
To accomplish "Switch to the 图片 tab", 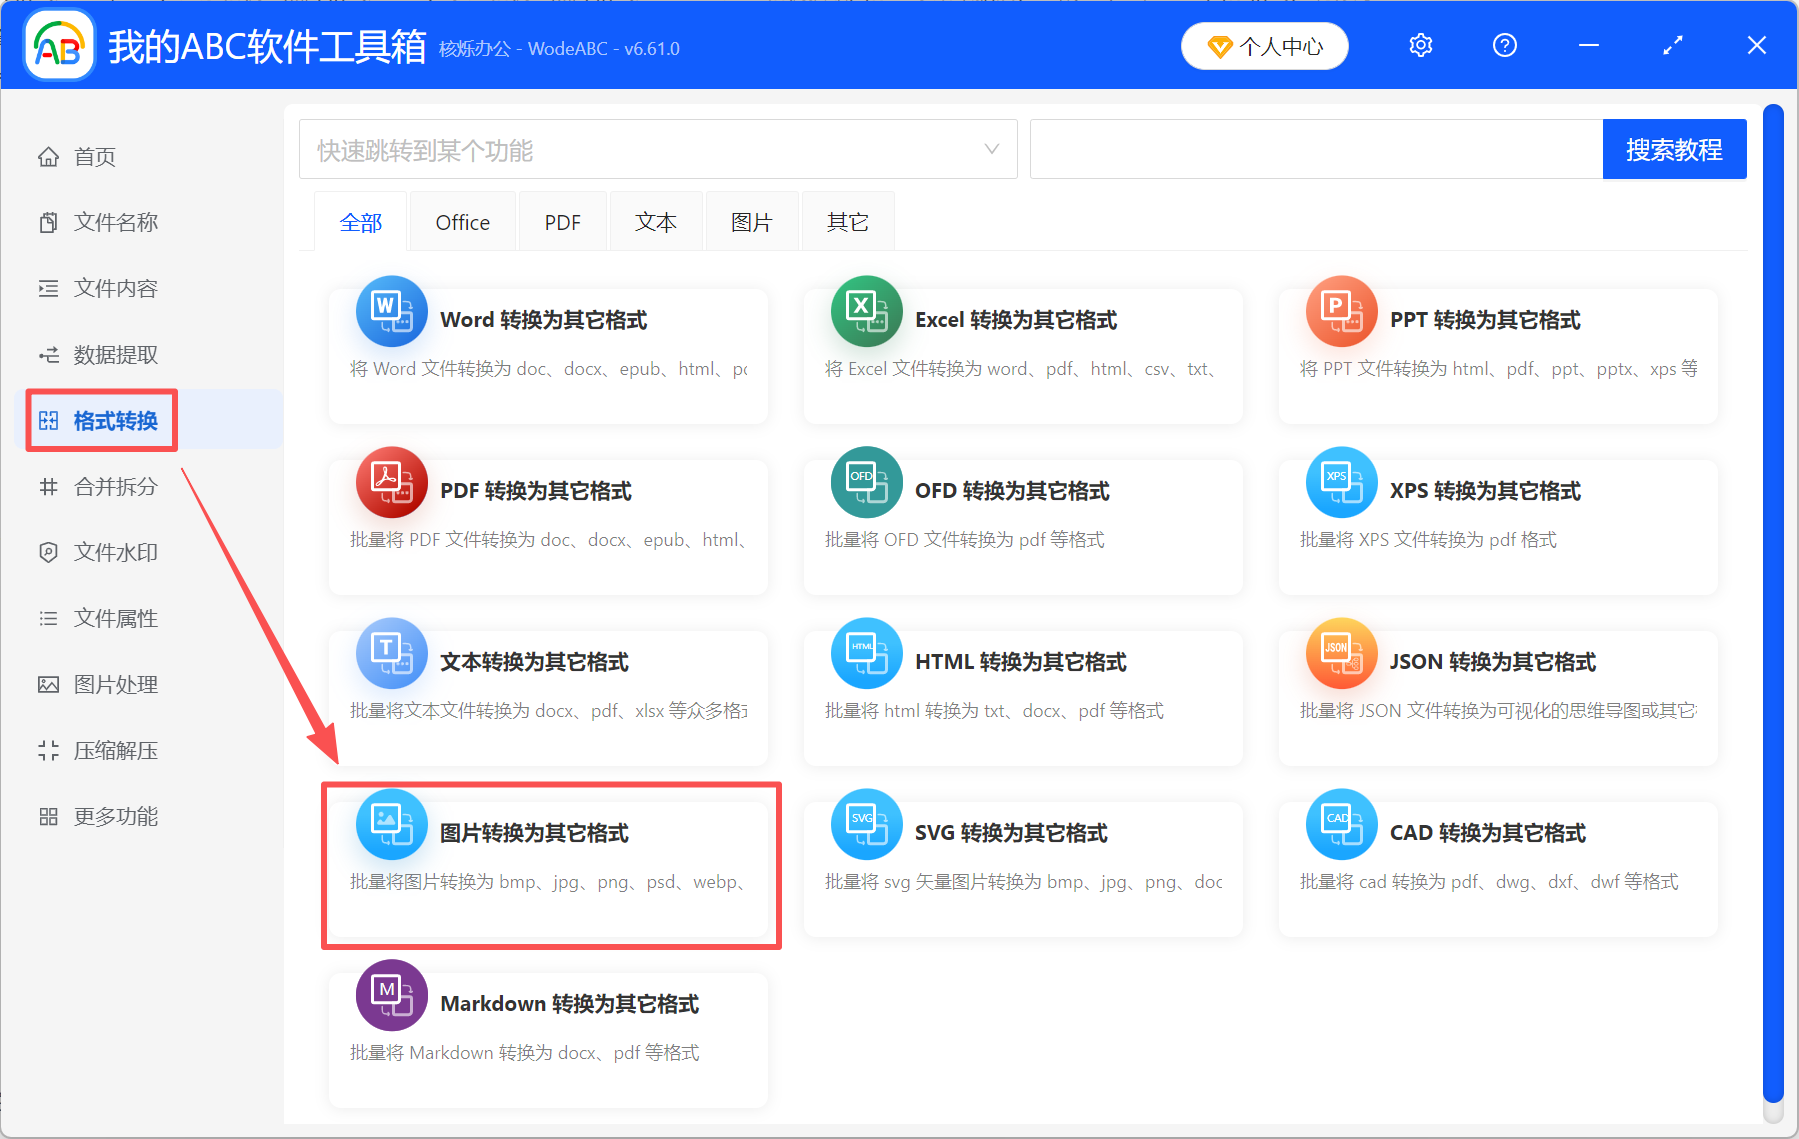I will [x=751, y=222].
